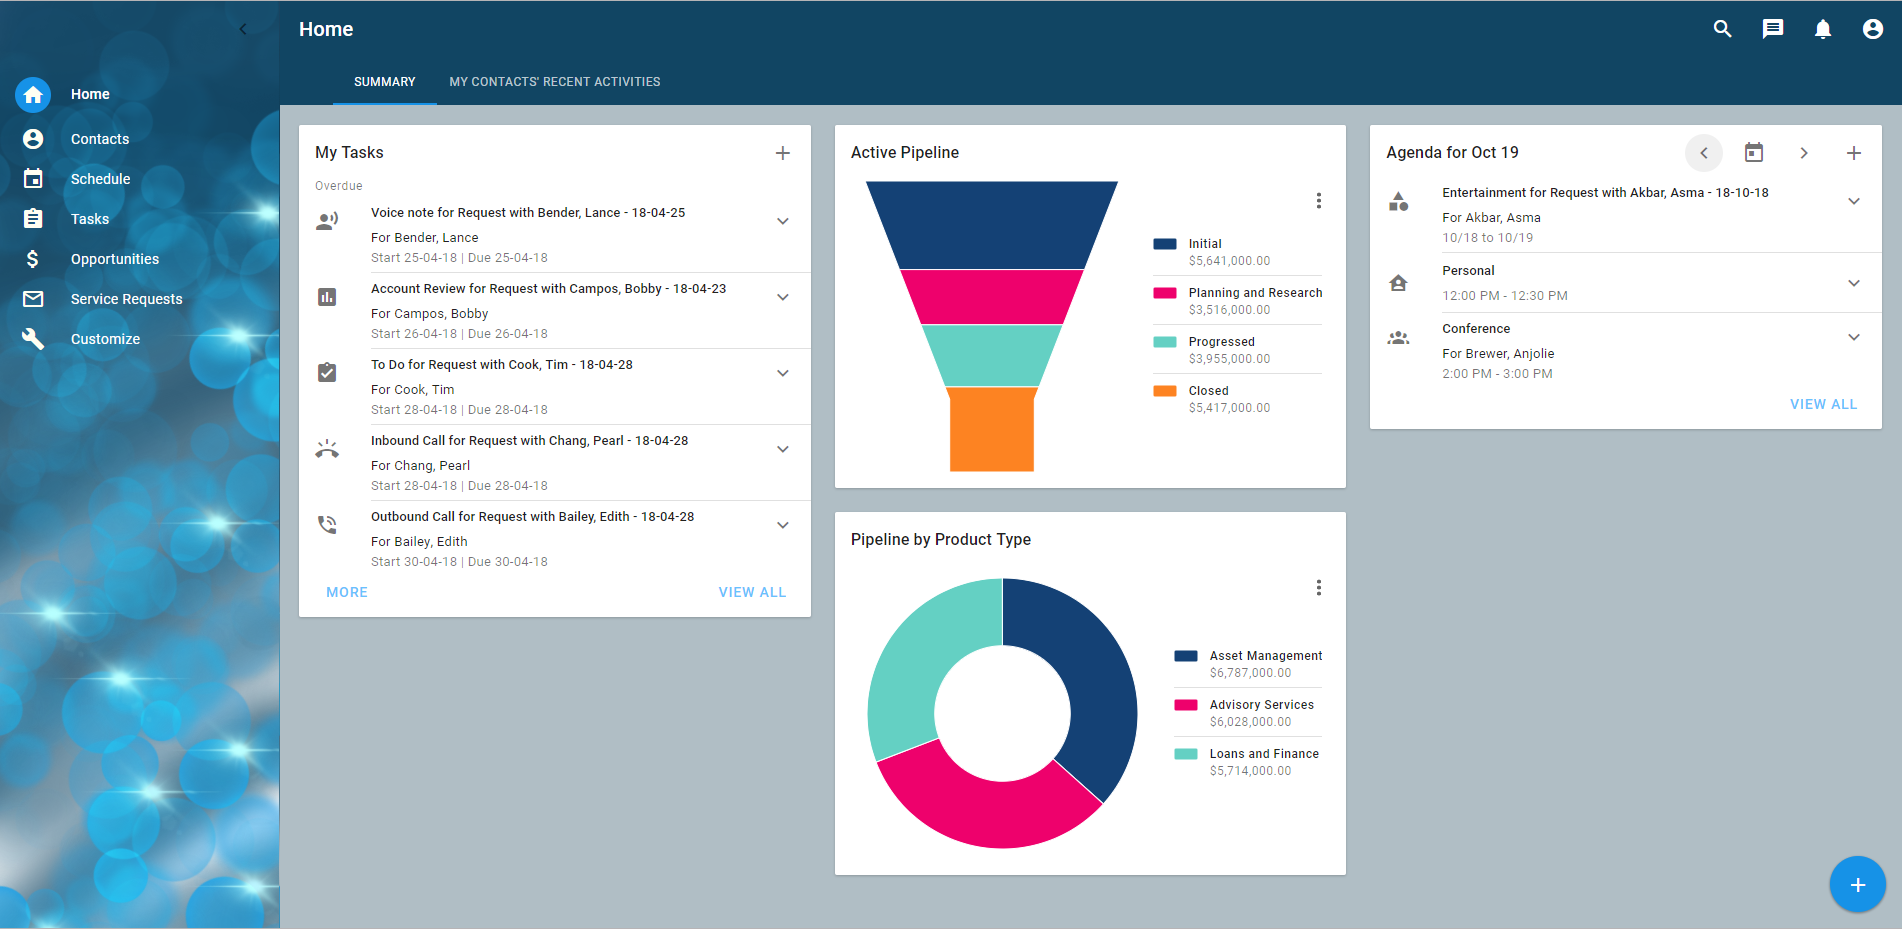
Task: Click MORE link in My Tasks
Action: tap(346, 592)
